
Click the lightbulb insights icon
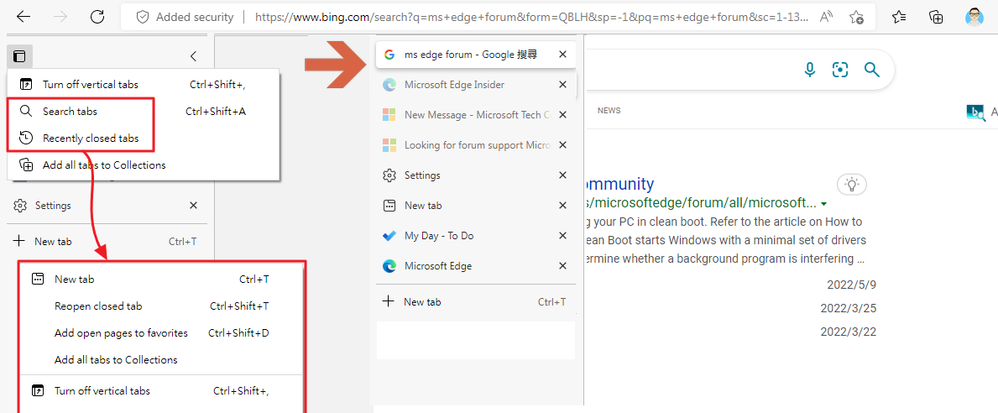852,185
